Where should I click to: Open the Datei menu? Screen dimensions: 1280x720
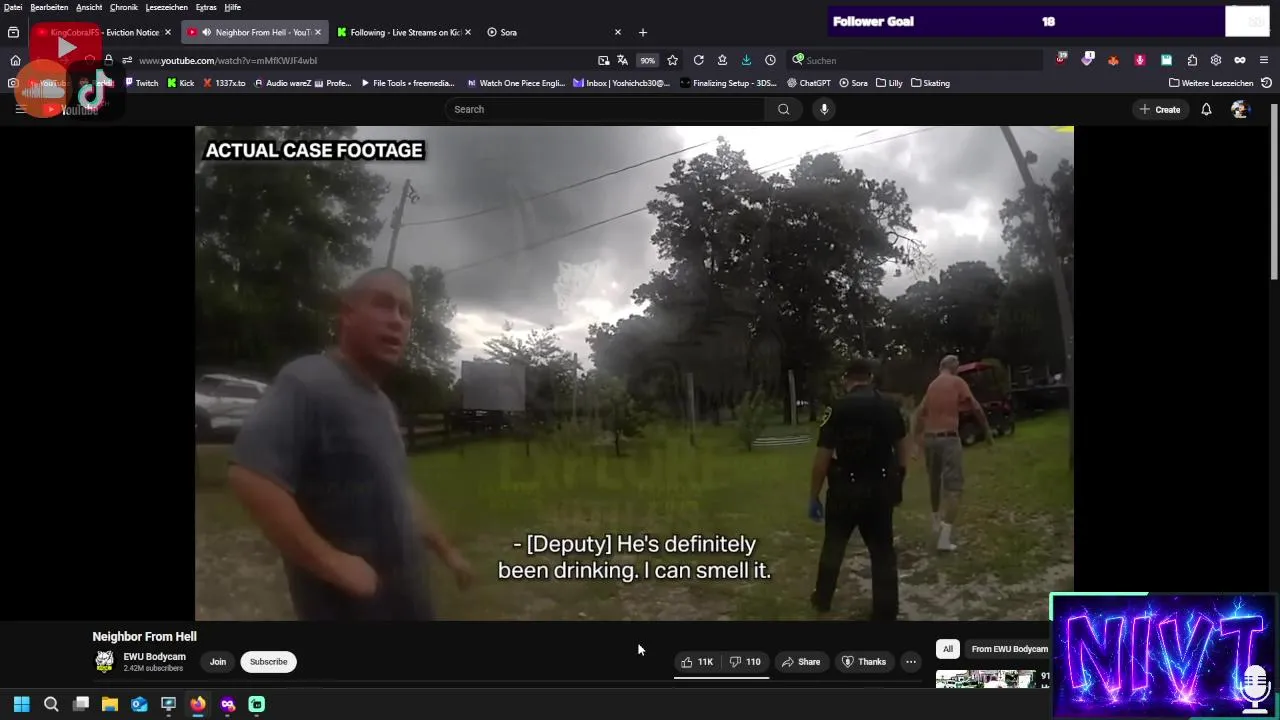tap(13, 7)
